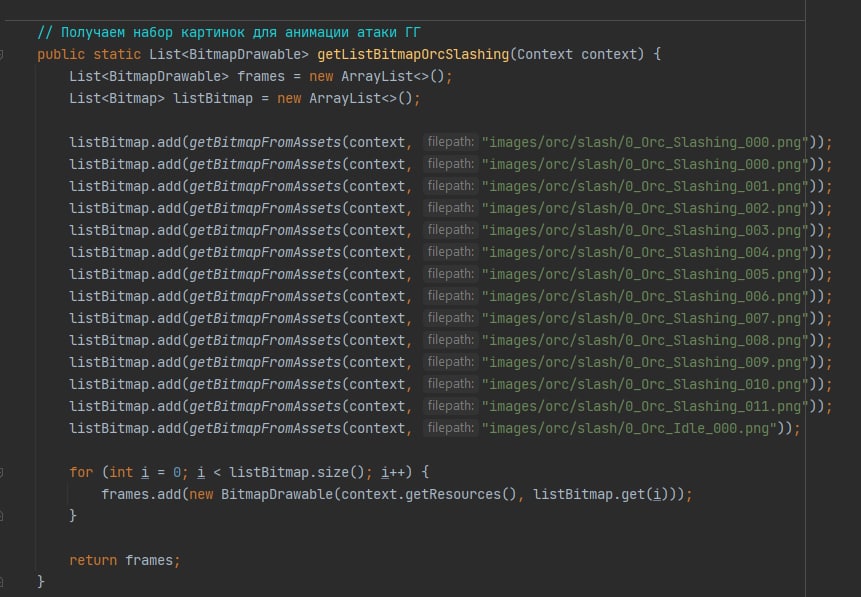
Task: Click the 'context' argument on the Slashing_006 line
Action: tap(377, 296)
